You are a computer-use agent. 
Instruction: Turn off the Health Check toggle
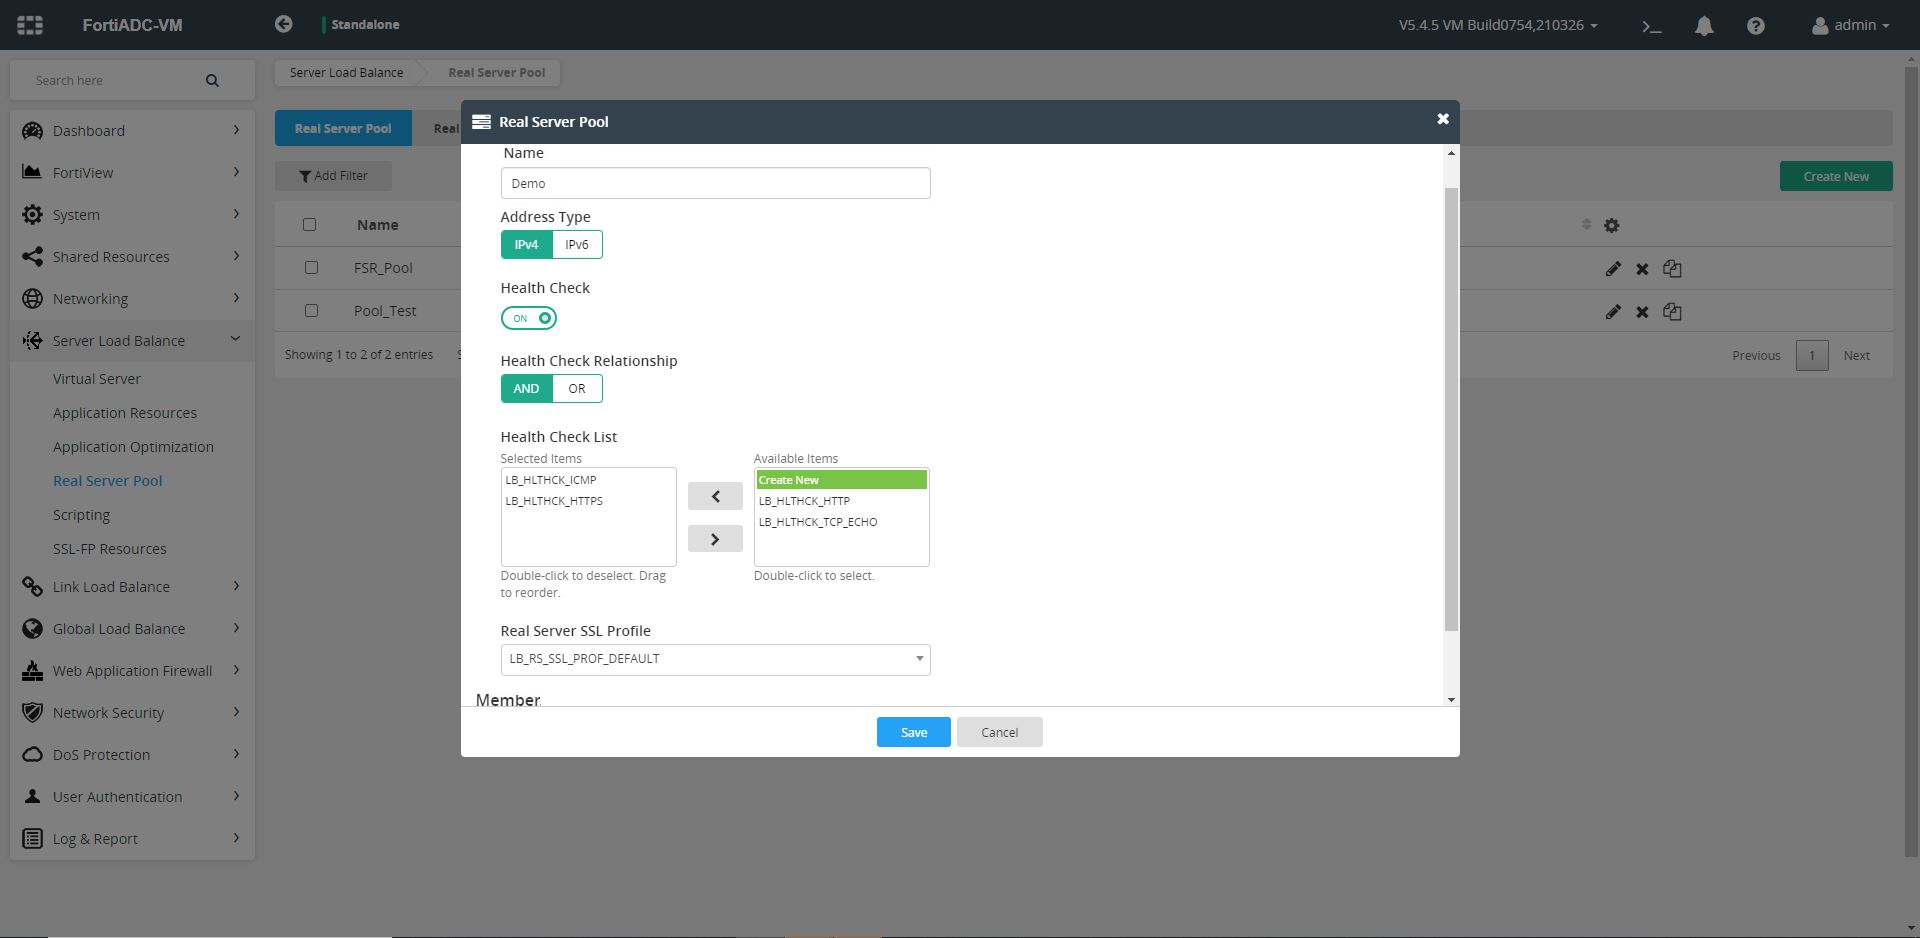pos(528,317)
